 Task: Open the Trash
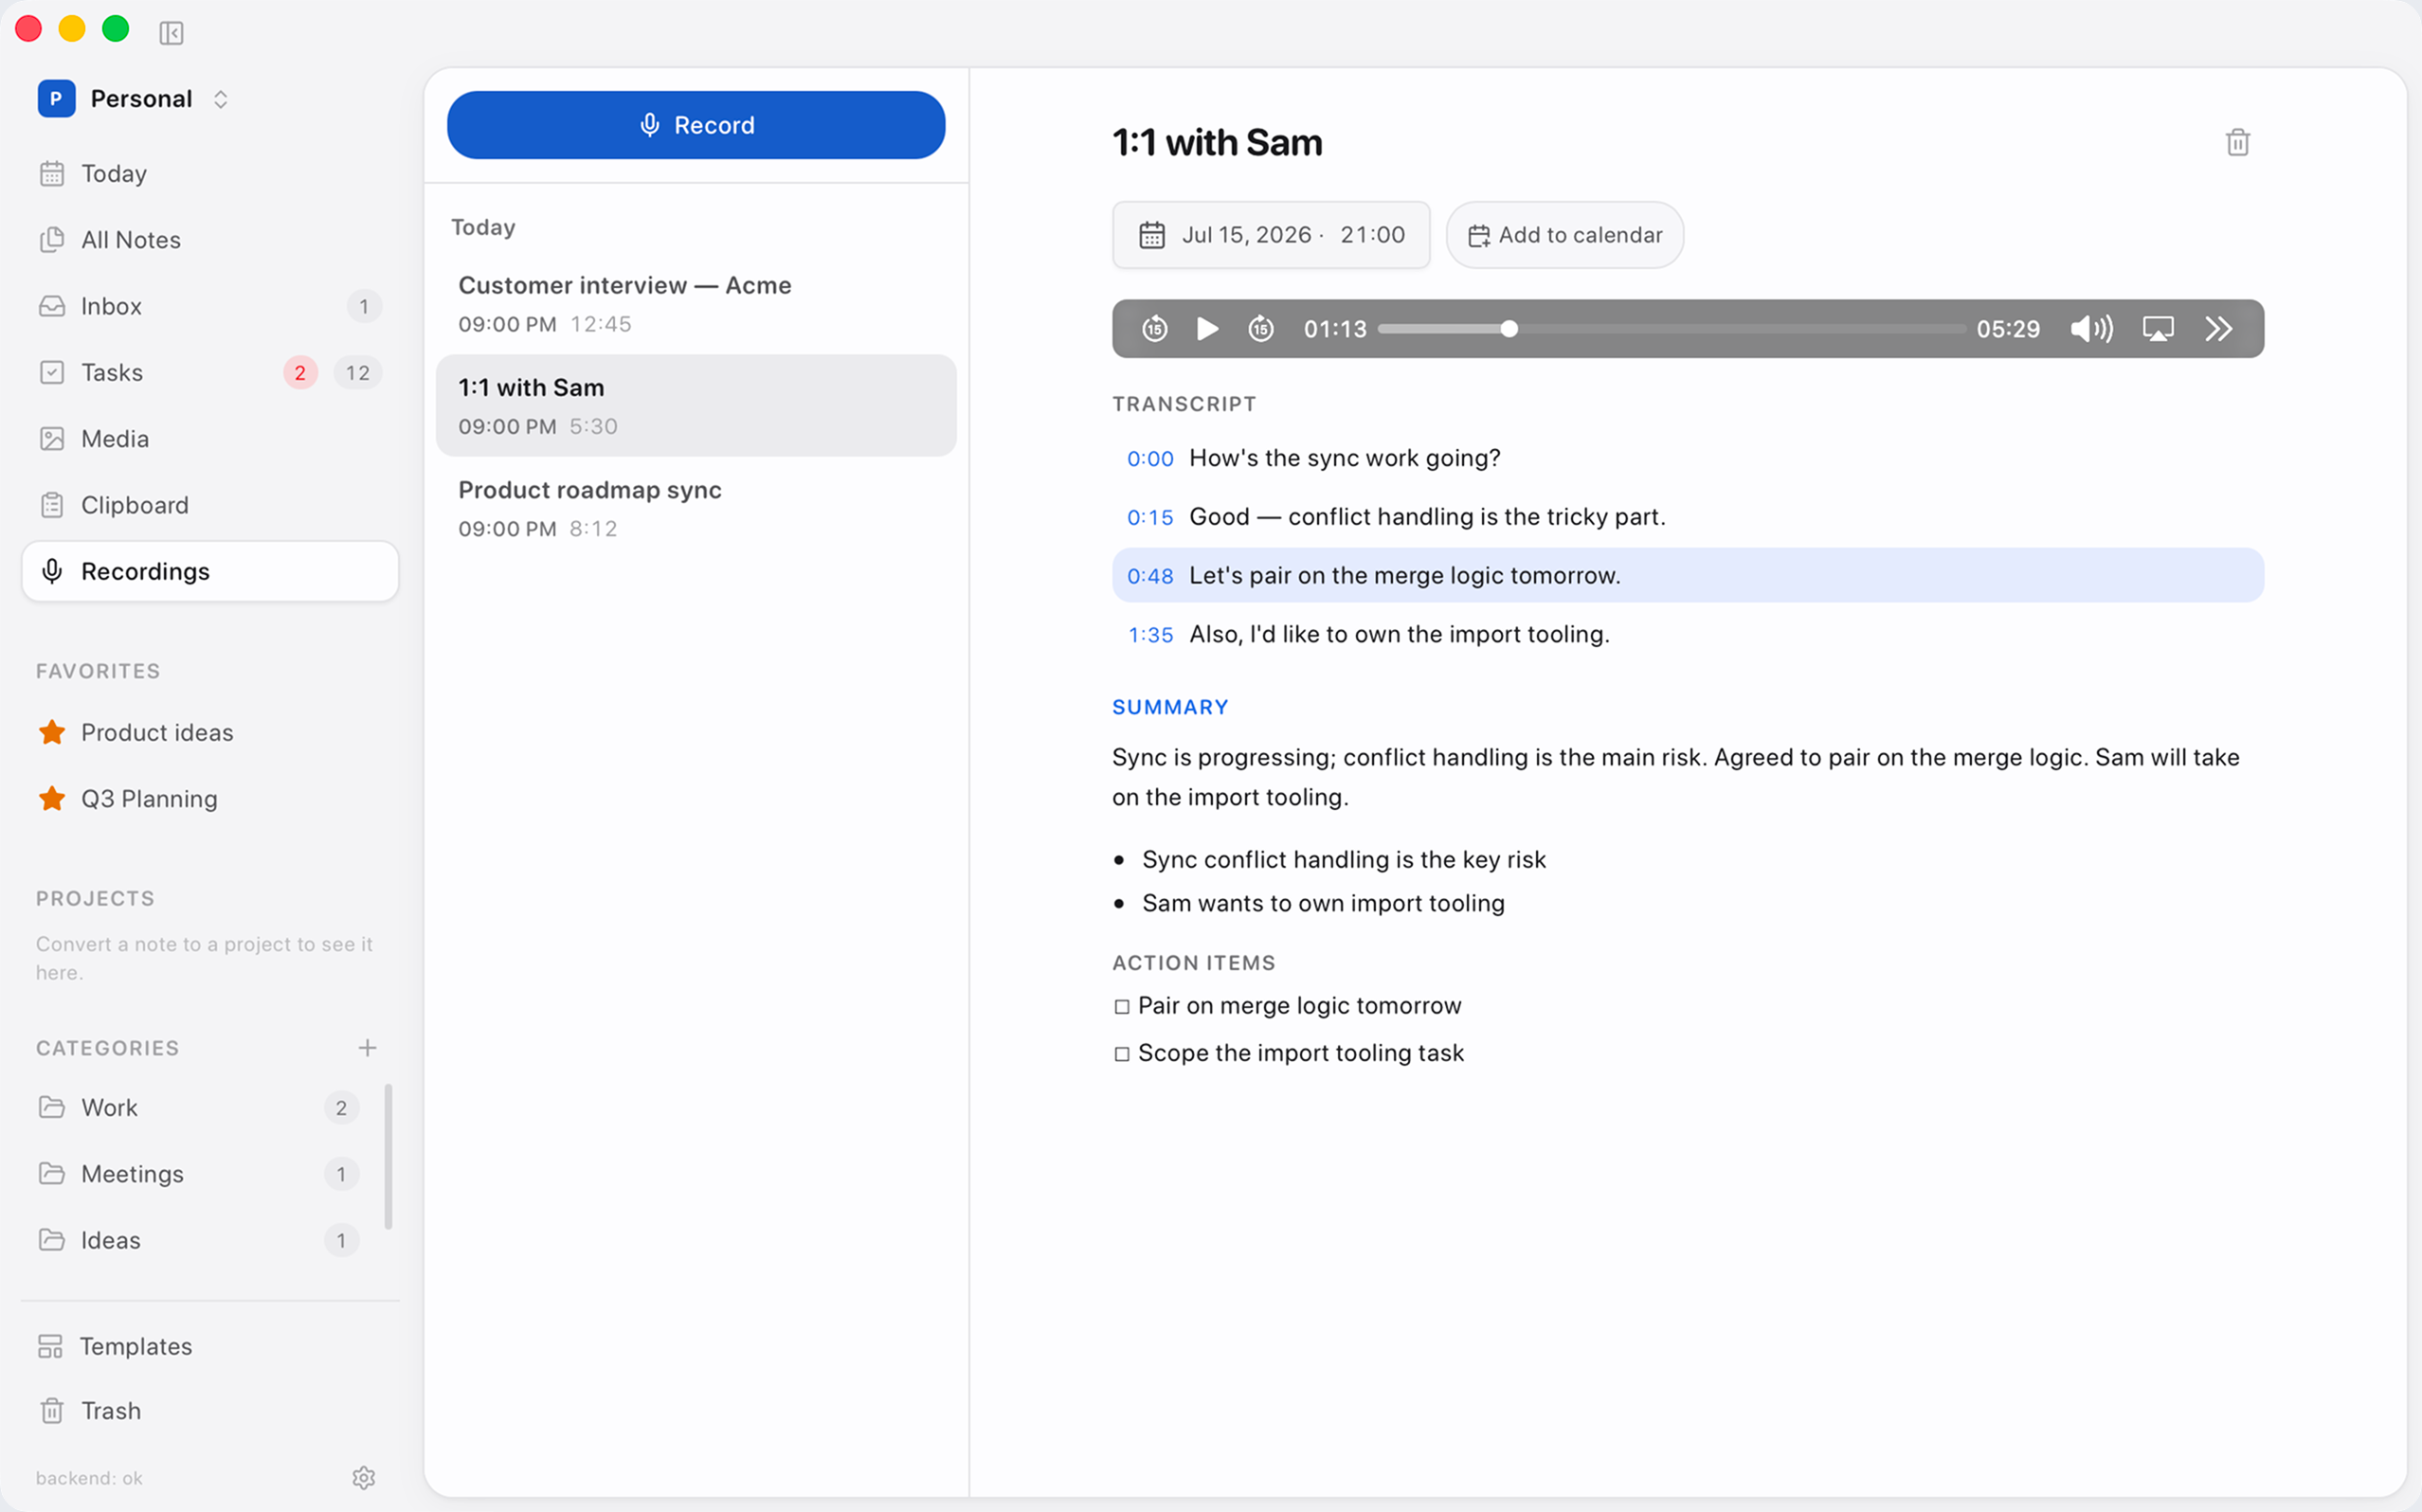point(210,1411)
